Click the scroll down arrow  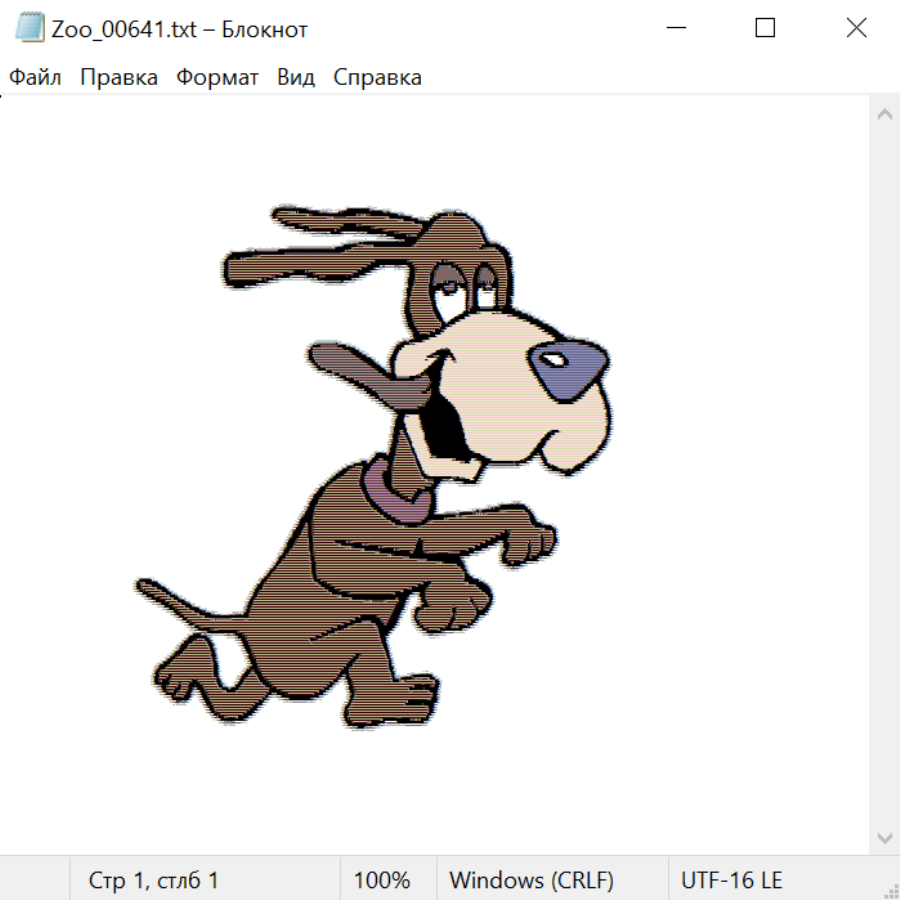884,837
